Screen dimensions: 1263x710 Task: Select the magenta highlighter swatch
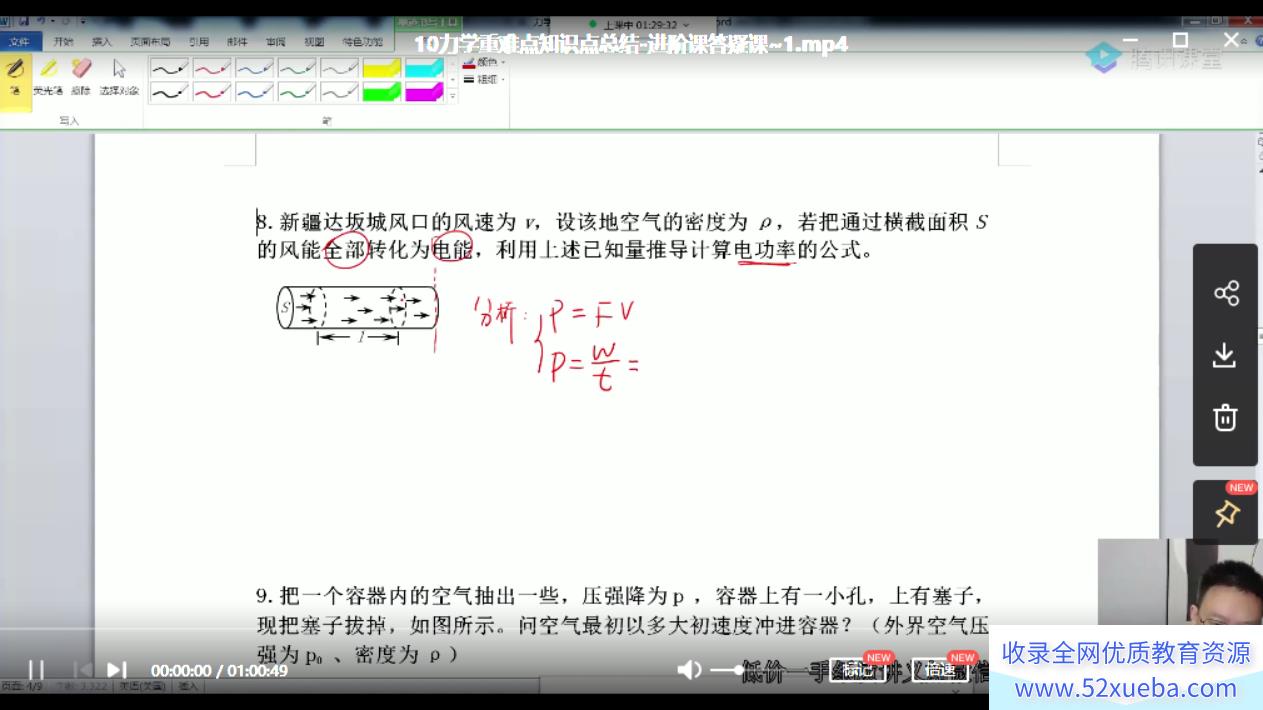[x=424, y=91]
